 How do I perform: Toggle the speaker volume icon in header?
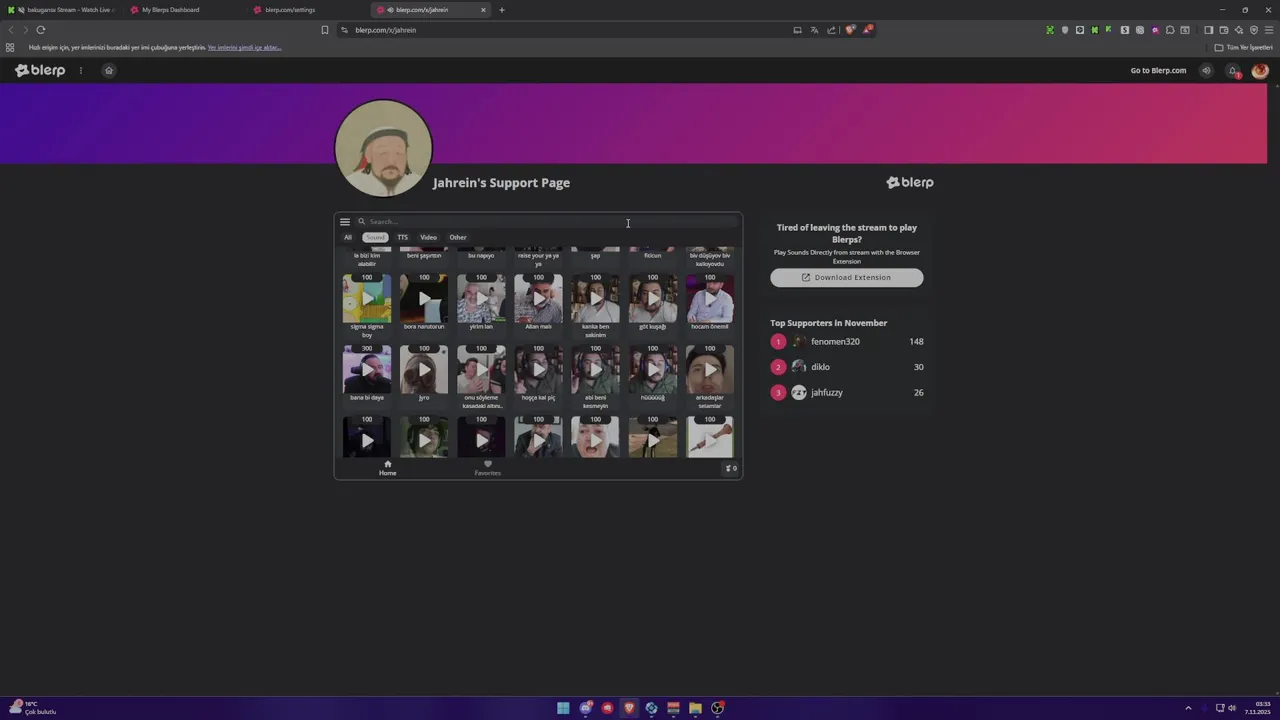[1206, 70]
